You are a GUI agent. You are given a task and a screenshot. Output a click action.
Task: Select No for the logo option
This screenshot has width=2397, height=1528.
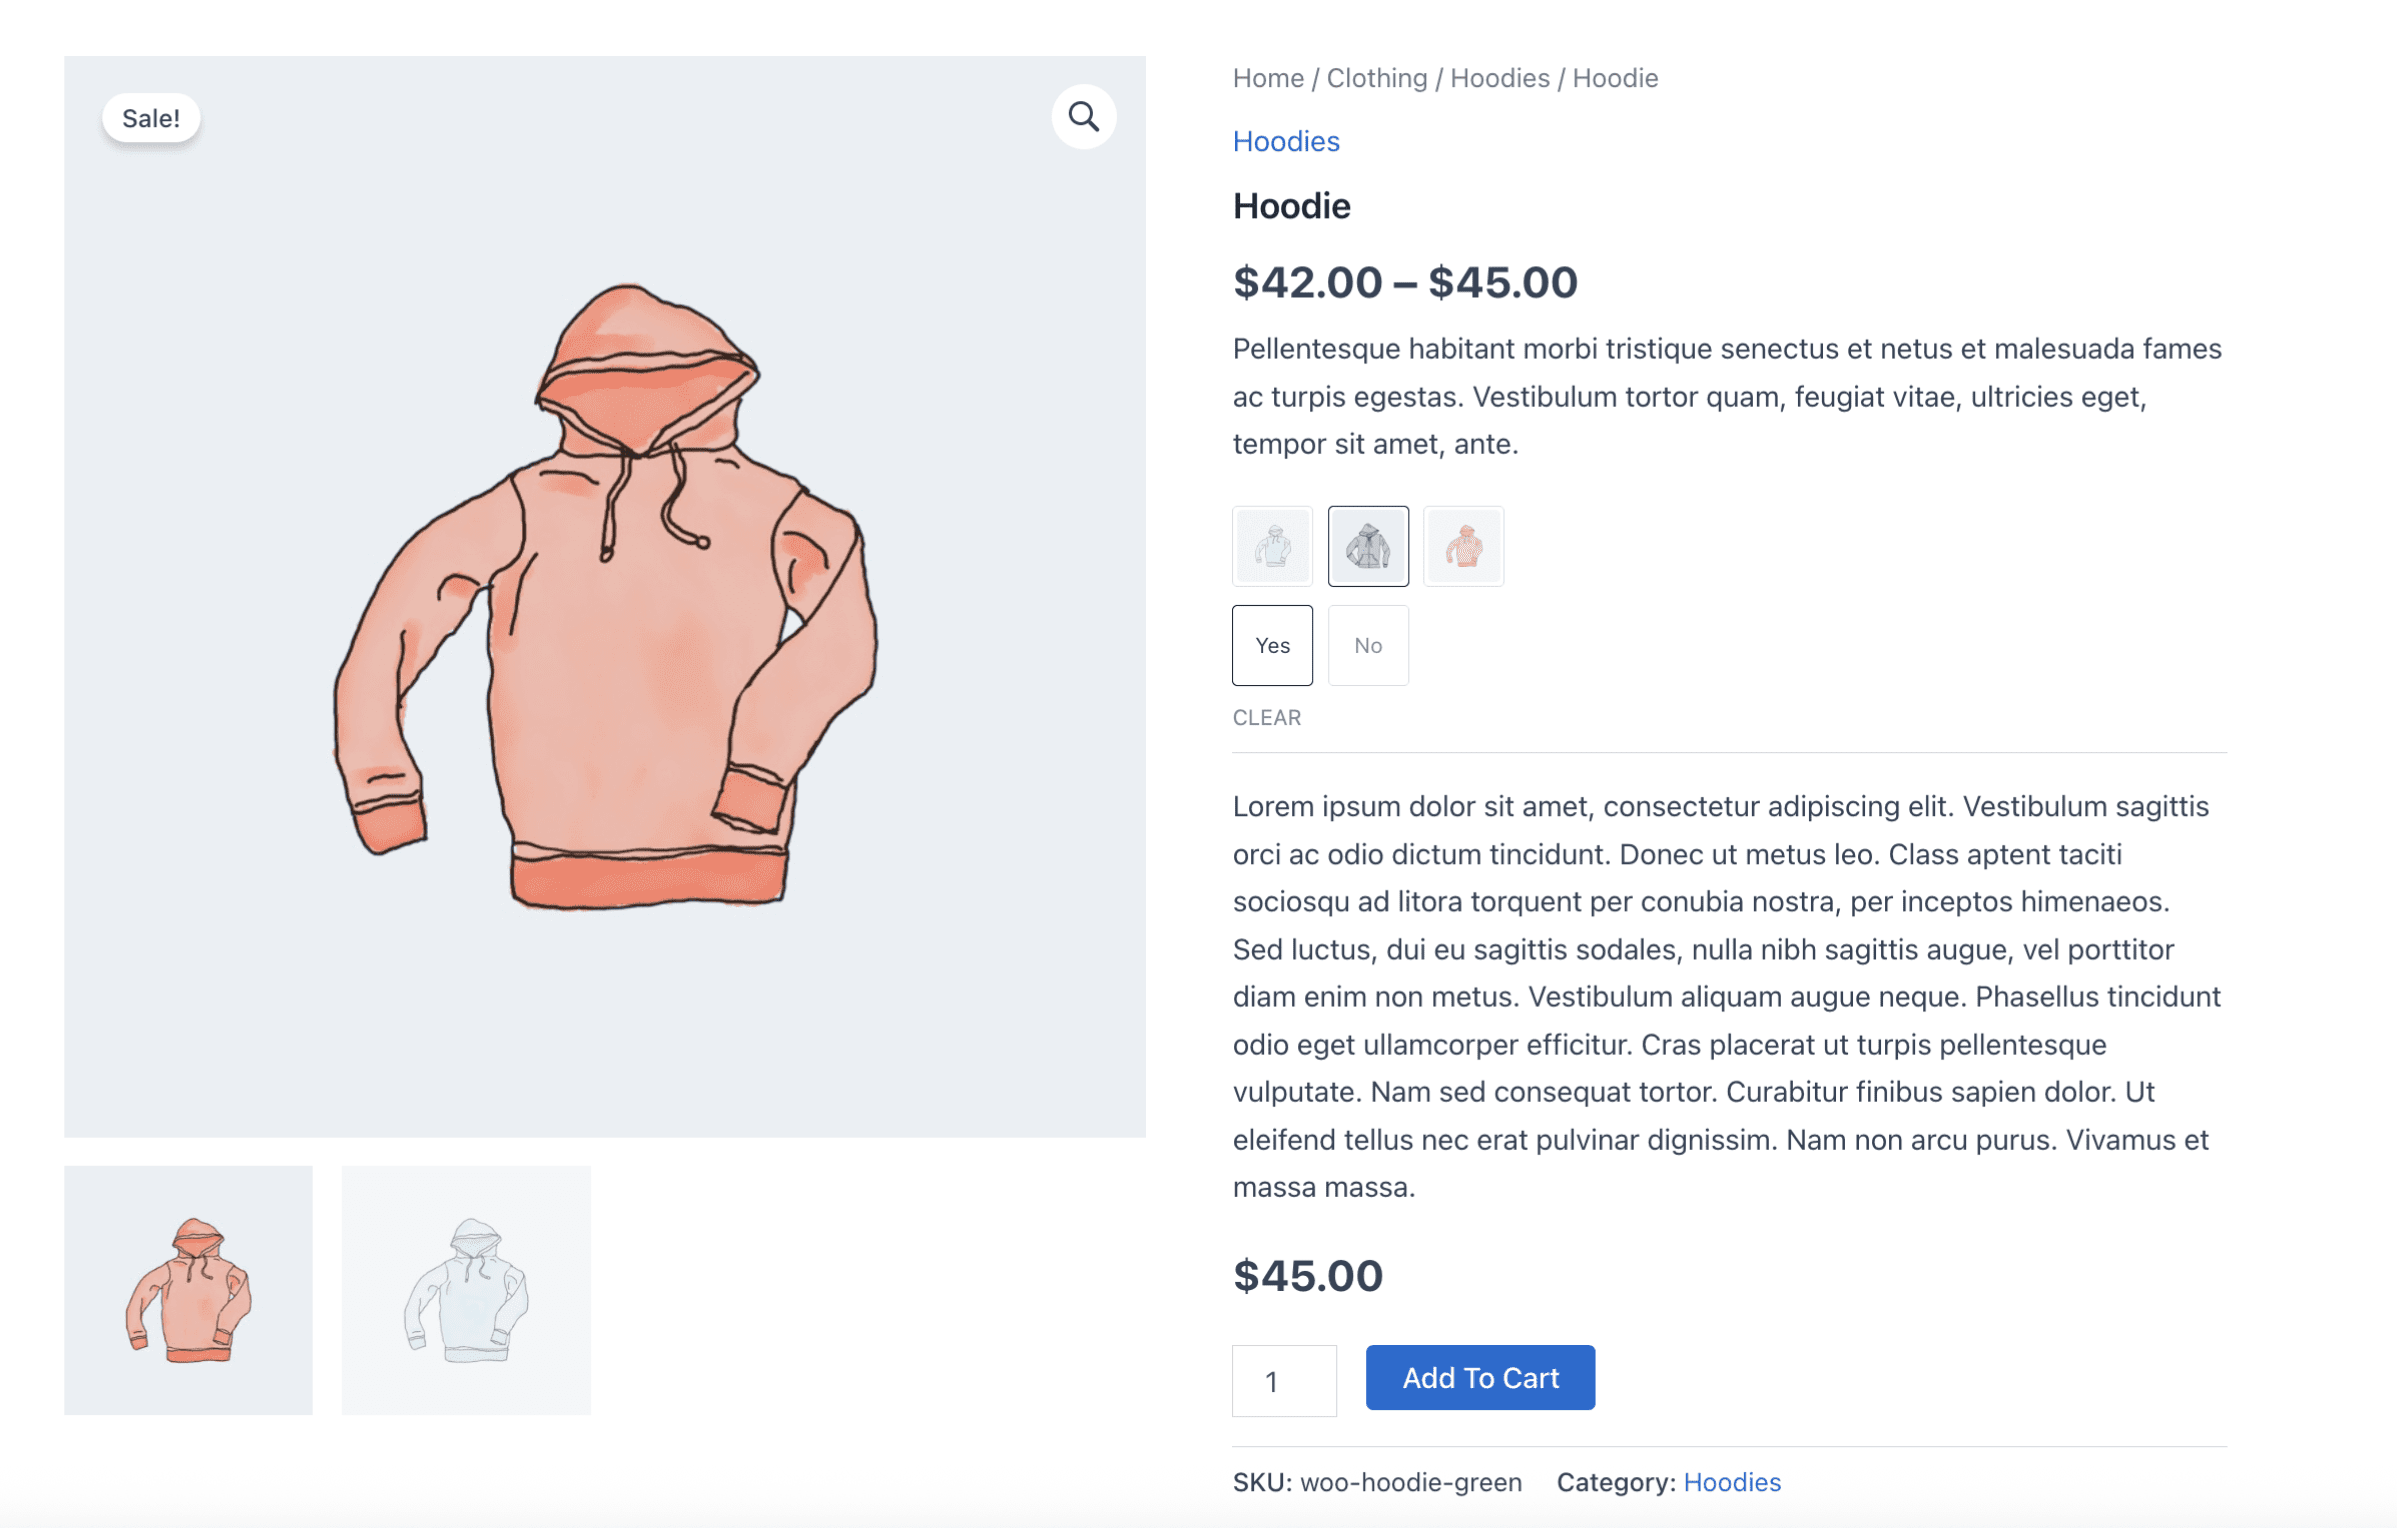[x=1368, y=645]
